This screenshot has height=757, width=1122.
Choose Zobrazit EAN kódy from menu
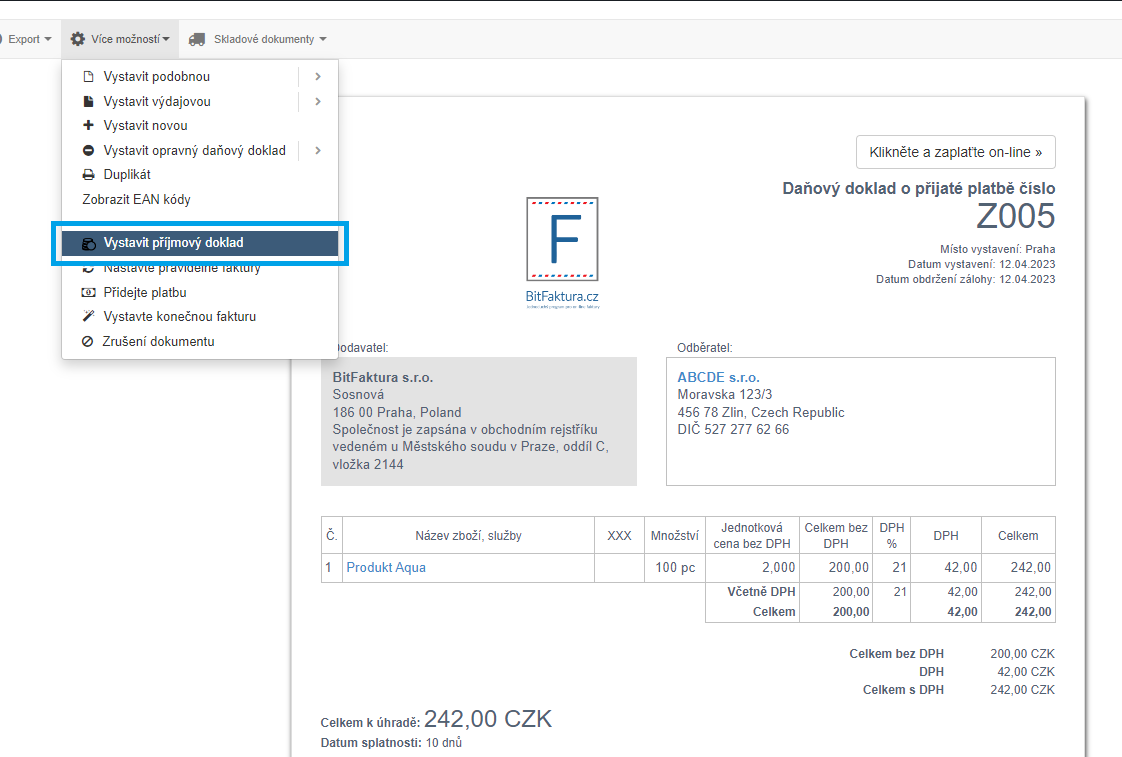point(136,200)
